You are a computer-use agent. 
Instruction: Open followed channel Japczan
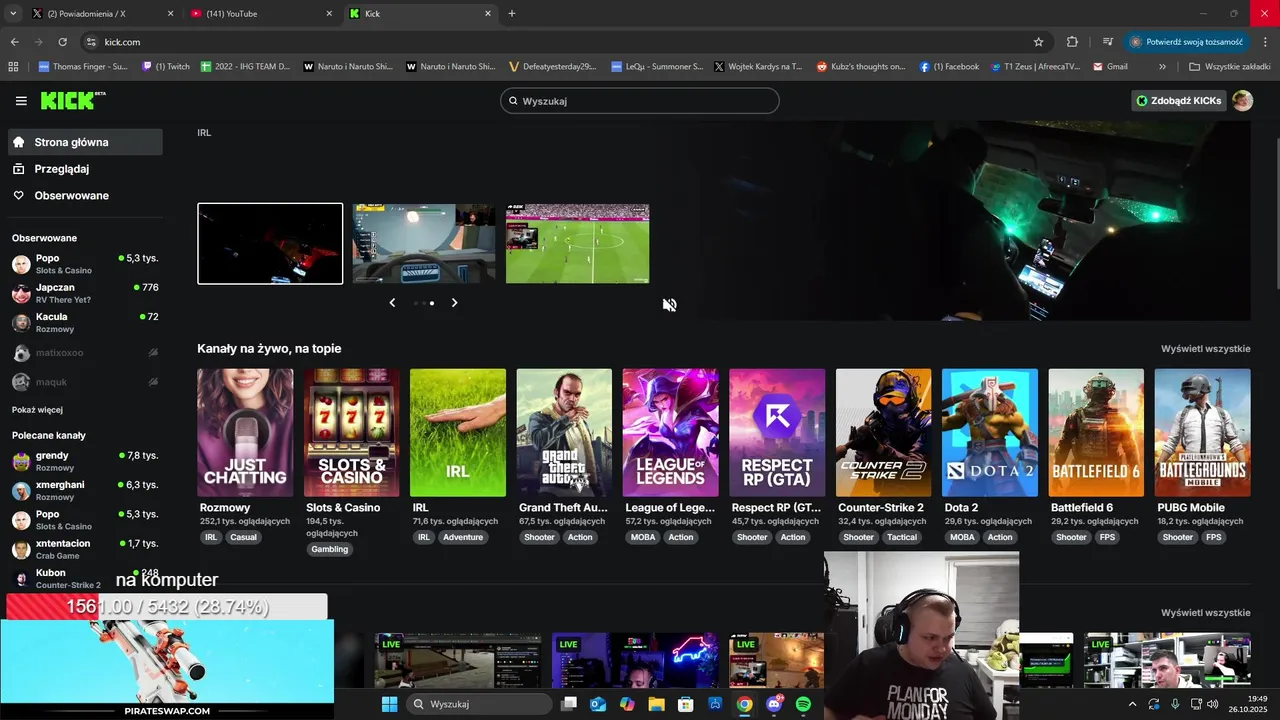pyautogui.click(x=85, y=293)
